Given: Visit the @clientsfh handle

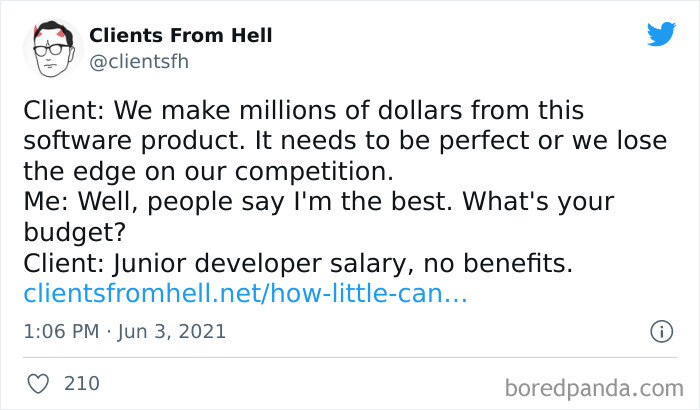Looking at the screenshot, I should point(139,60).
